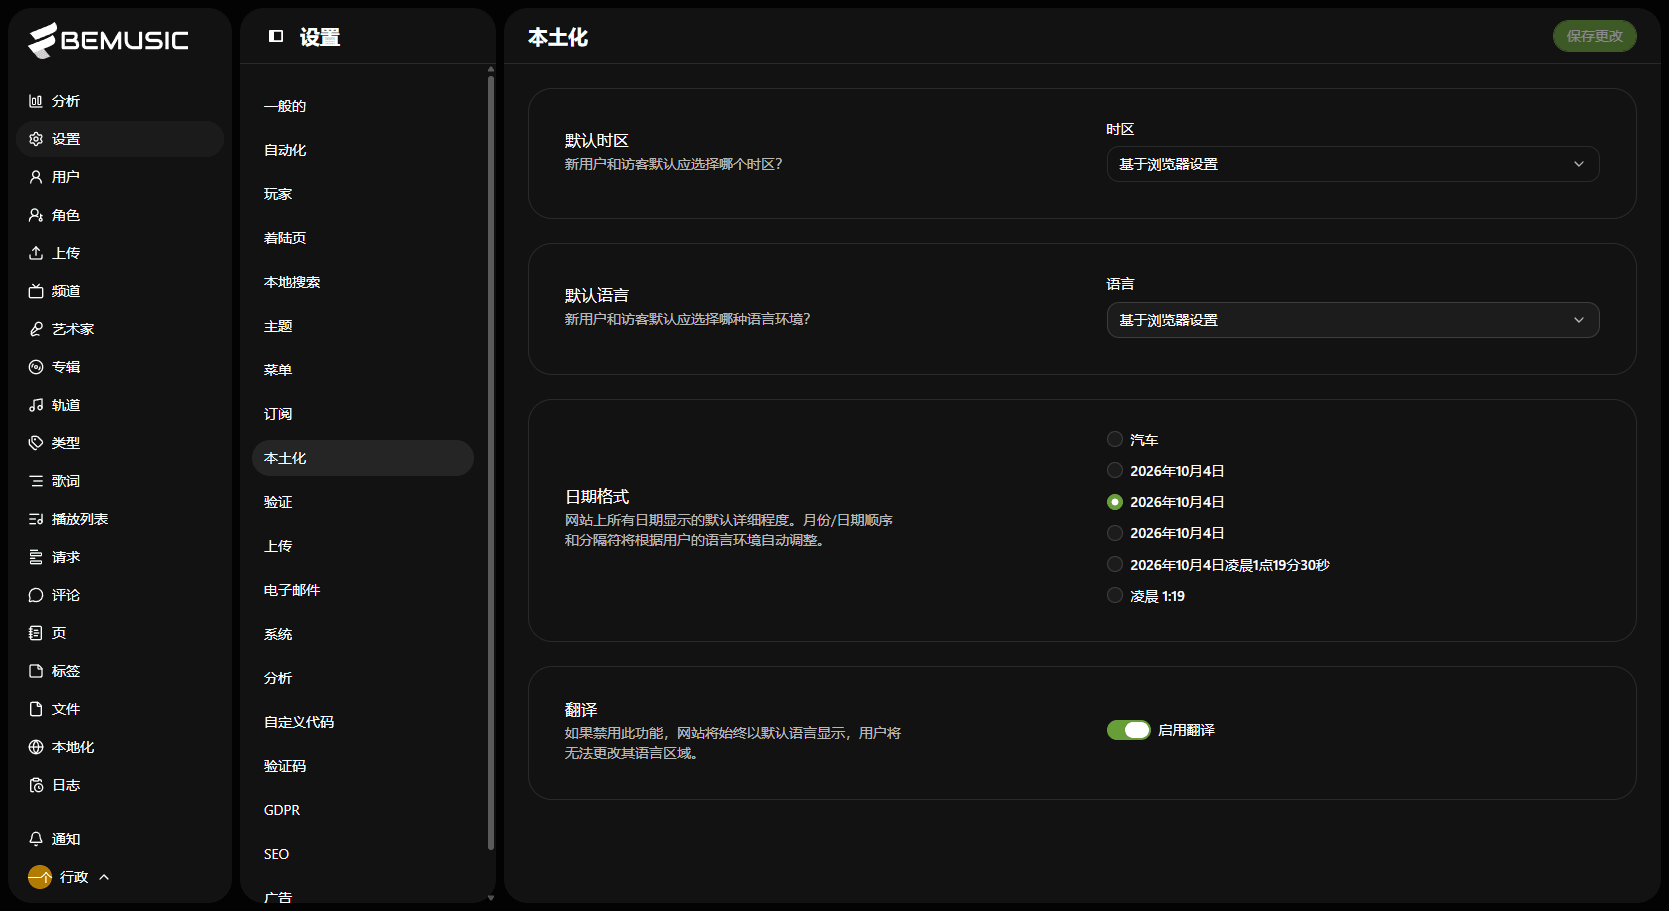Disable the 启用翻译 switch
This screenshot has width=1669, height=911.
point(1129,730)
